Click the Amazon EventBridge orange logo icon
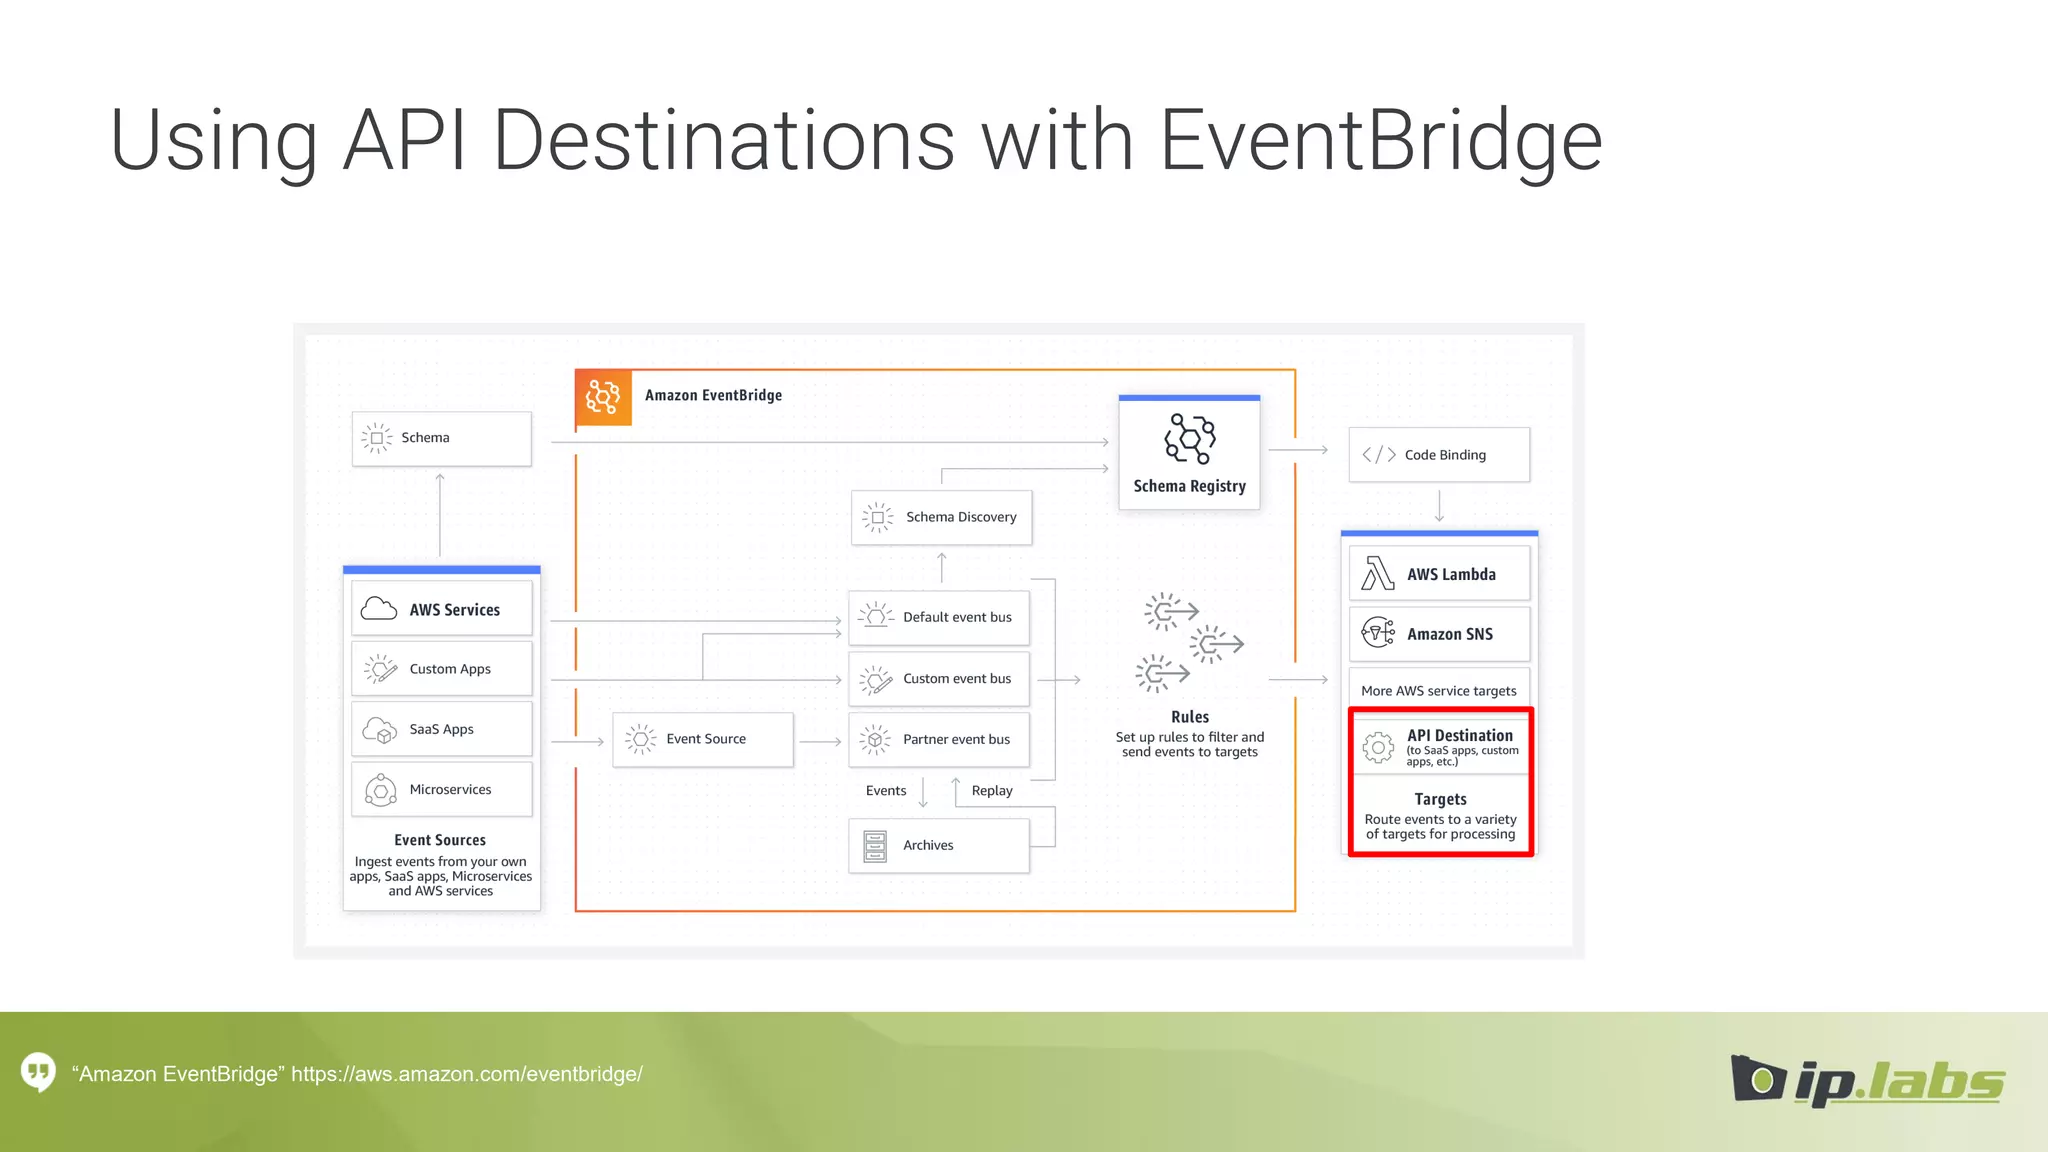Viewport: 2048px width, 1152px height. (603, 397)
